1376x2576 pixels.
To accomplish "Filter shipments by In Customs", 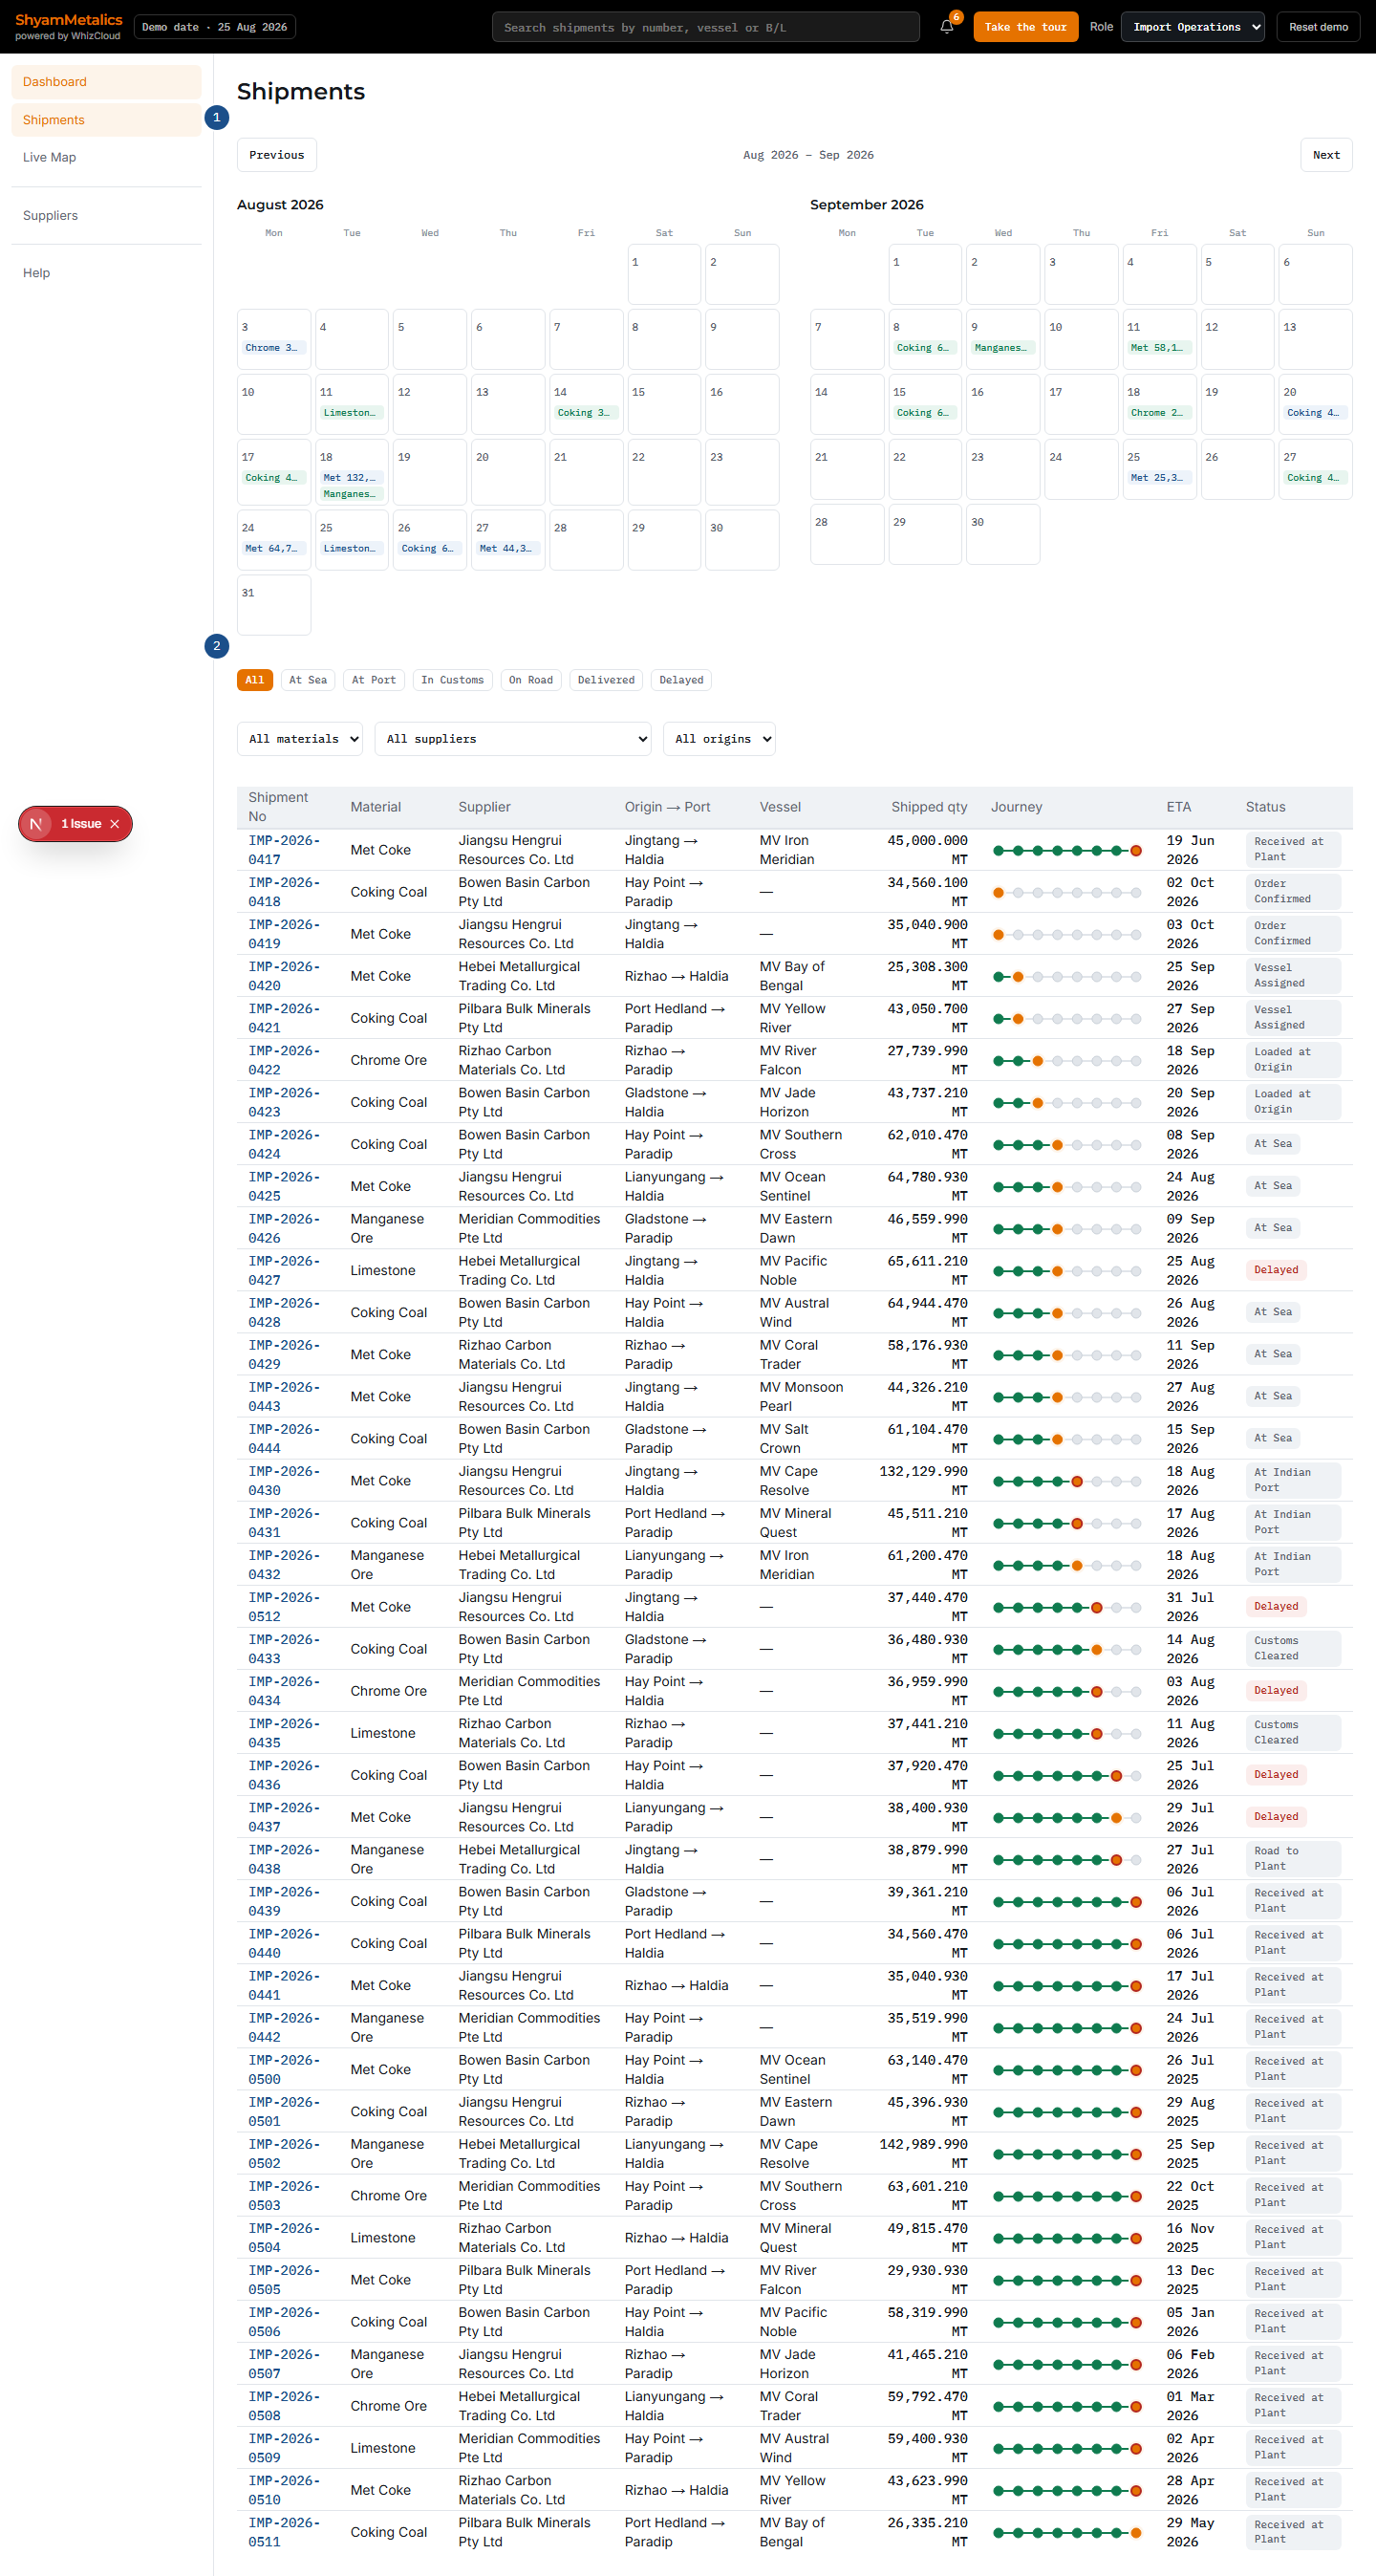I will (x=452, y=680).
